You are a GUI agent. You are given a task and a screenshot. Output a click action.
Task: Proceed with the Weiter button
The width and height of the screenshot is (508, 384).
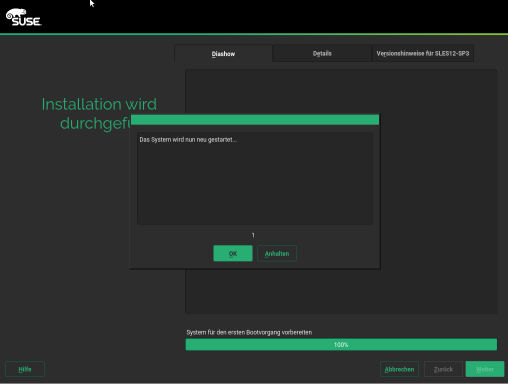tap(485, 369)
